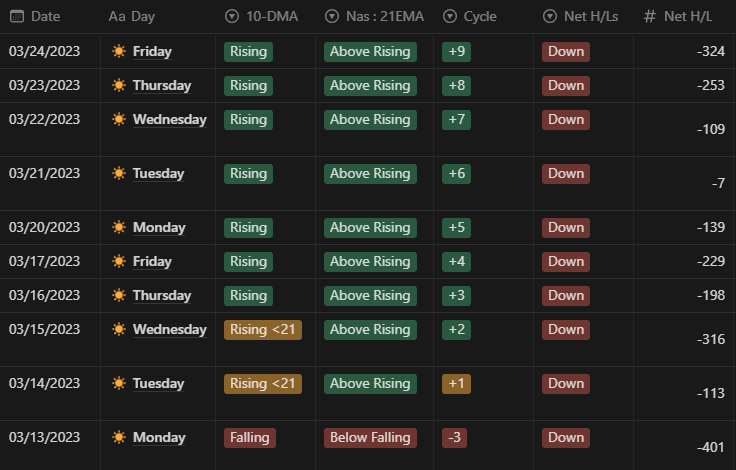Click sun icon in the 03/15/2023 row

click(x=119, y=329)
